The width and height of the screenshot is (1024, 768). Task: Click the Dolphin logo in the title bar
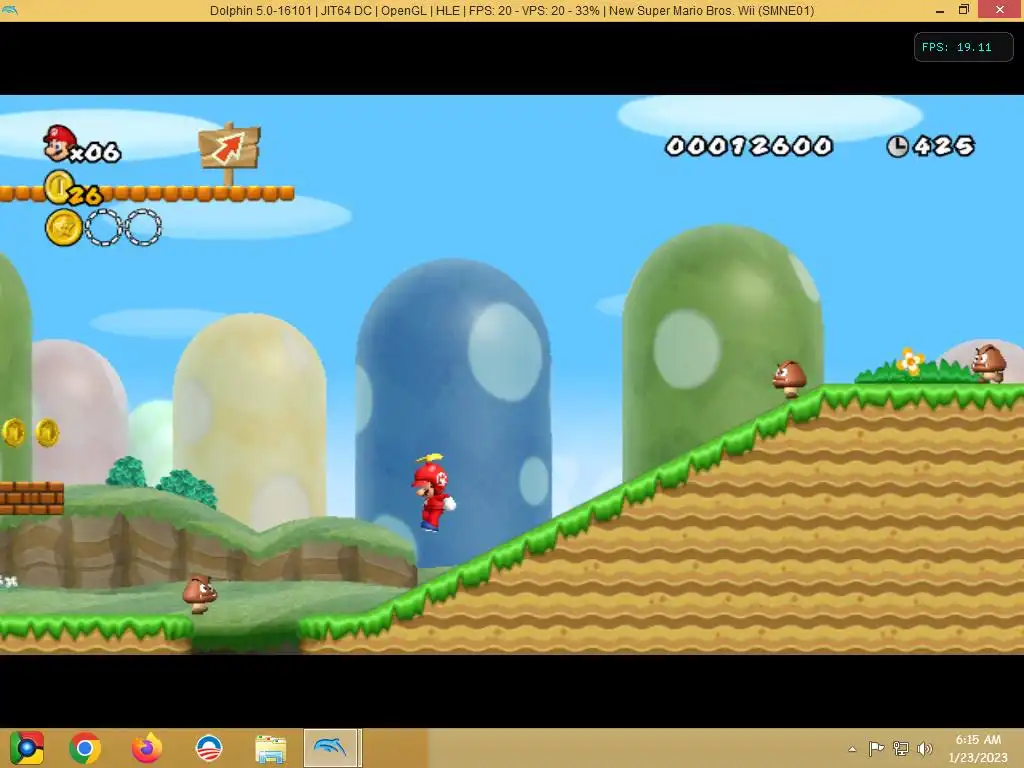pos(10,10)
